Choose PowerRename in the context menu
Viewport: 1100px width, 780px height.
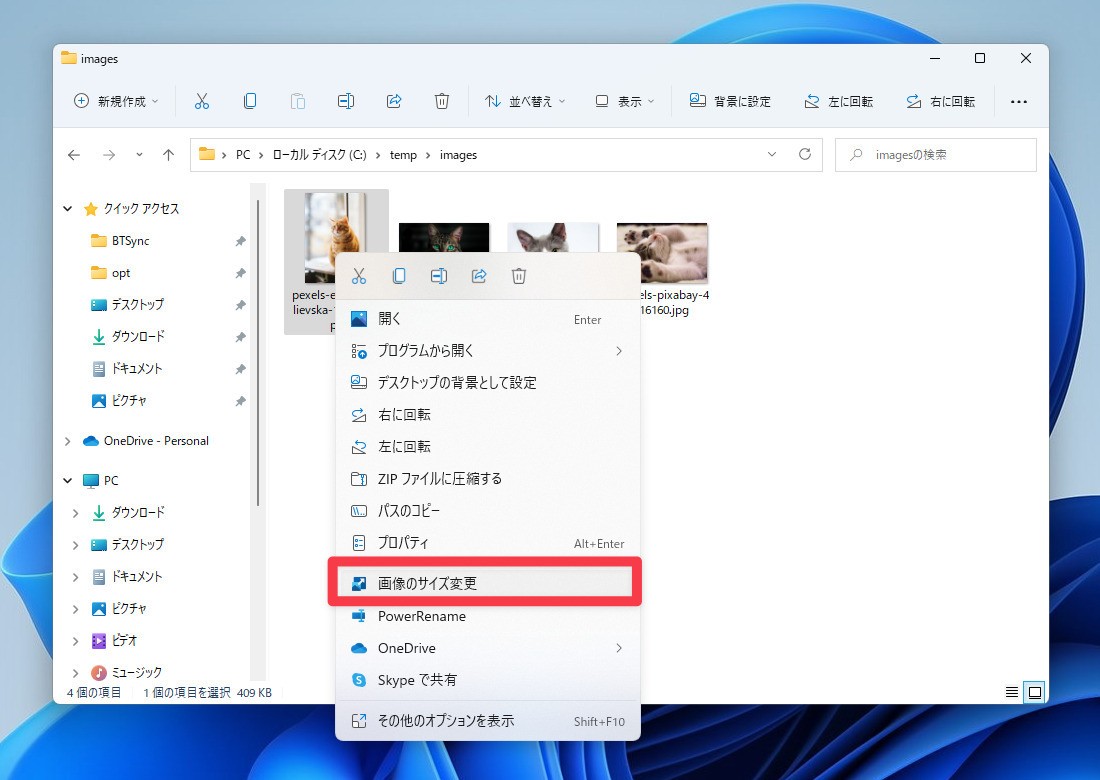[421, 616]
